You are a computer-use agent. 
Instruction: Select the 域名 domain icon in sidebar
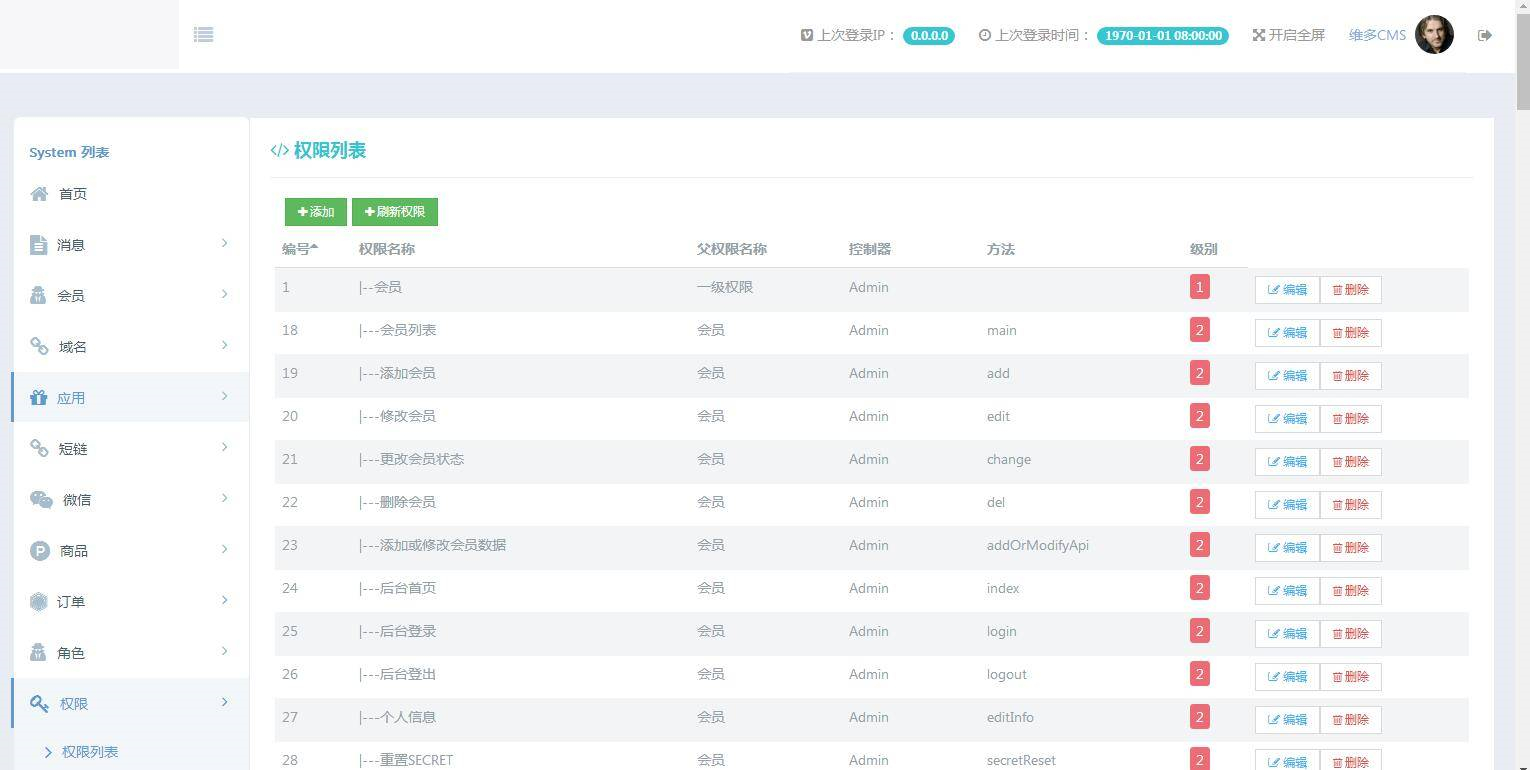point(38,346)
